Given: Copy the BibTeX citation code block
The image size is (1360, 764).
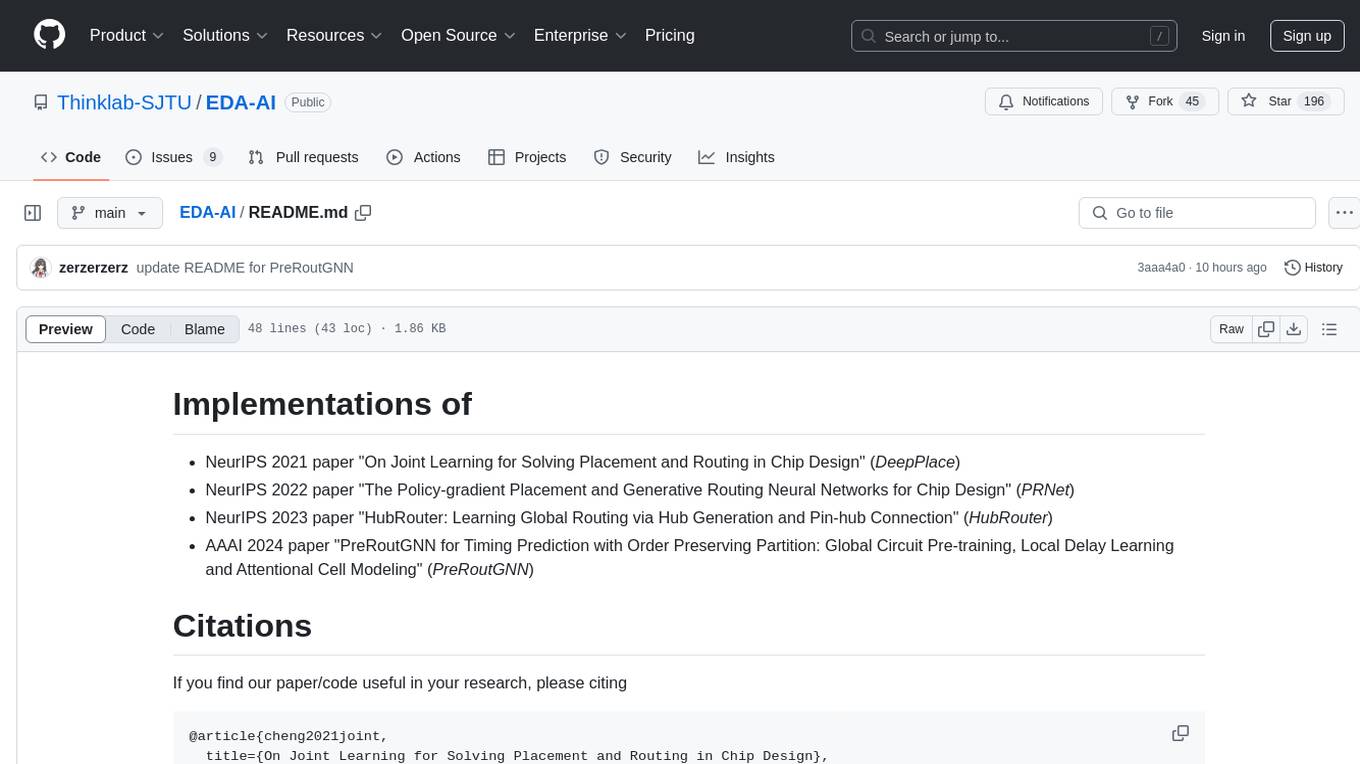Looking at the screenshot, I should click(1180, 733).
